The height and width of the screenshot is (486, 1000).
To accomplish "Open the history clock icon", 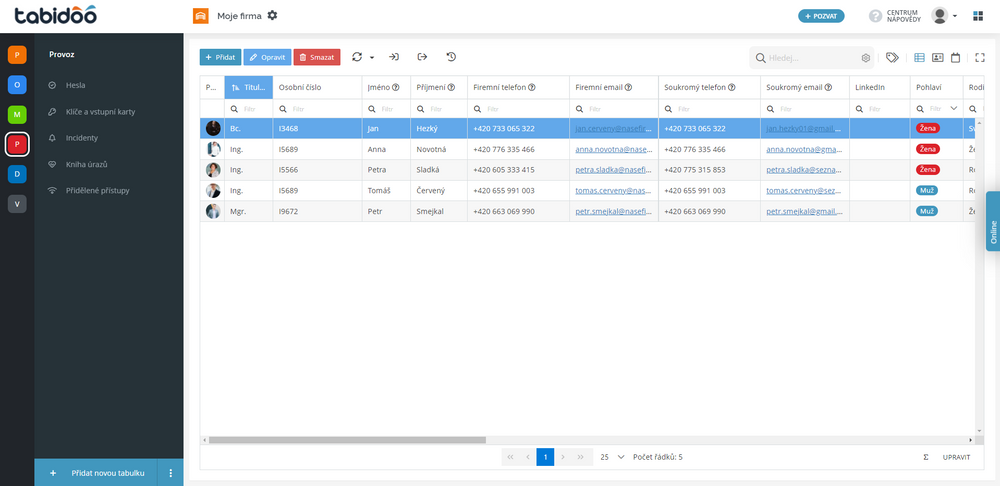I will coord(451,57).
